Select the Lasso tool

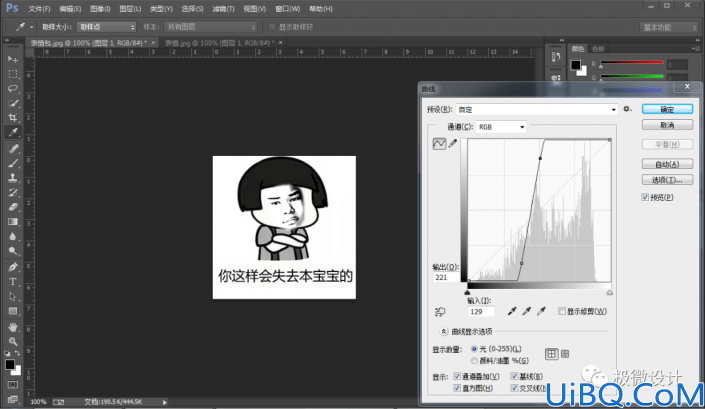pos(13,89)
